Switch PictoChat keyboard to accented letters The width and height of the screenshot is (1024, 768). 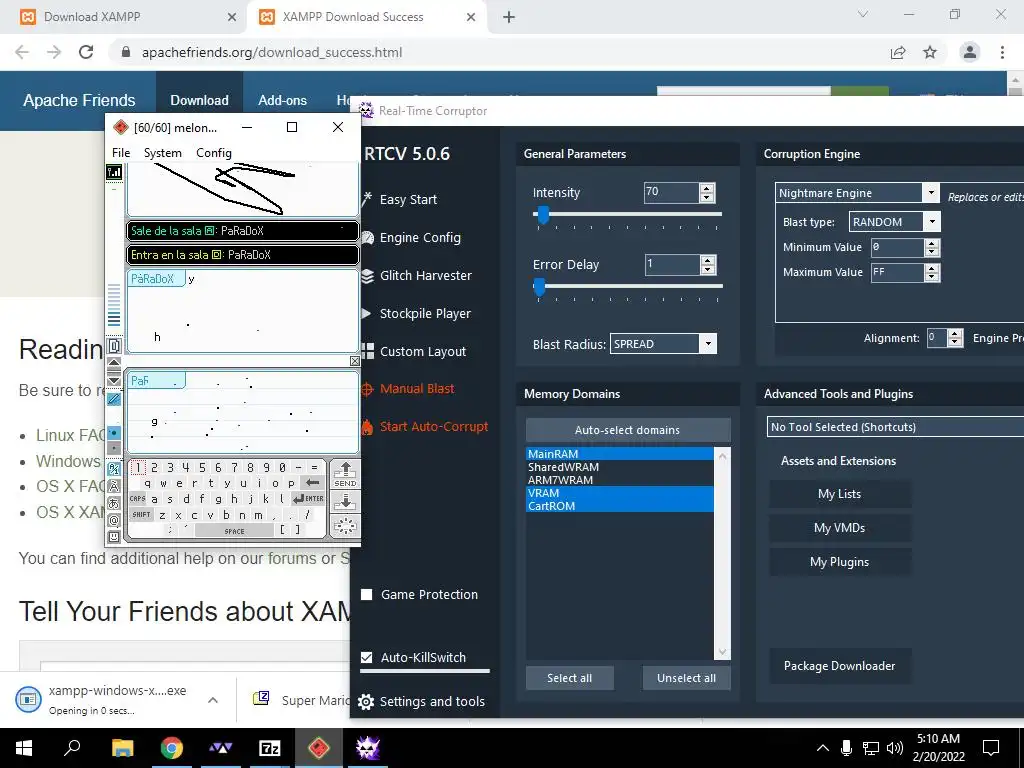point(114,486)
